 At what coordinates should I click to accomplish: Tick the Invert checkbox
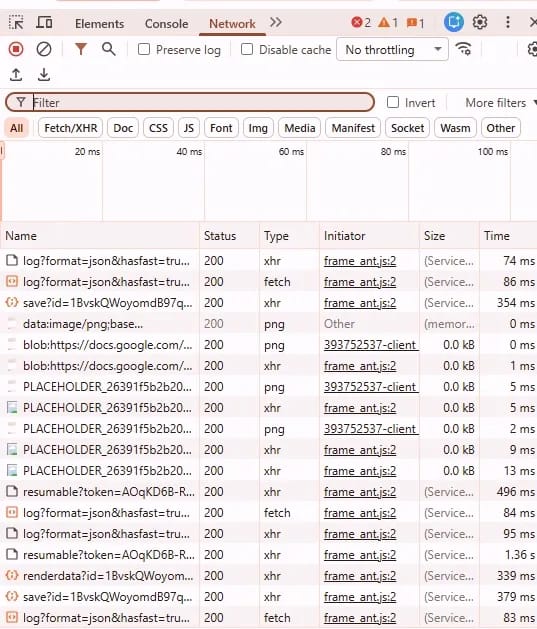(x=393, y=102)
